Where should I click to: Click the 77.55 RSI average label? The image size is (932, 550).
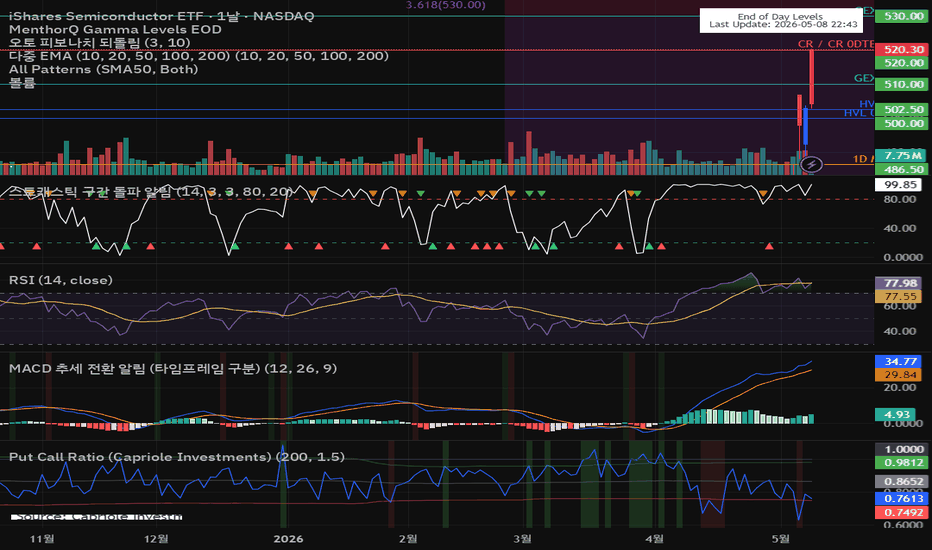point(900,296)
